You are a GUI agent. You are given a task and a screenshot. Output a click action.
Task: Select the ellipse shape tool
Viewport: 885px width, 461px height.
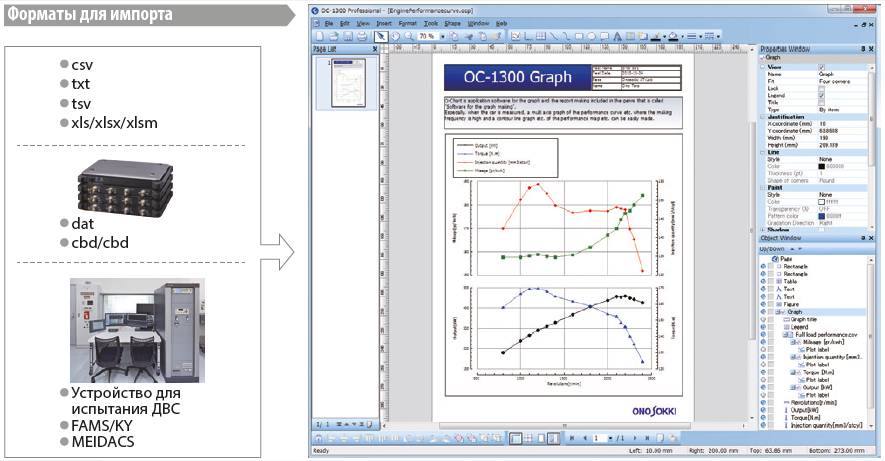click(x=592, y=37)
